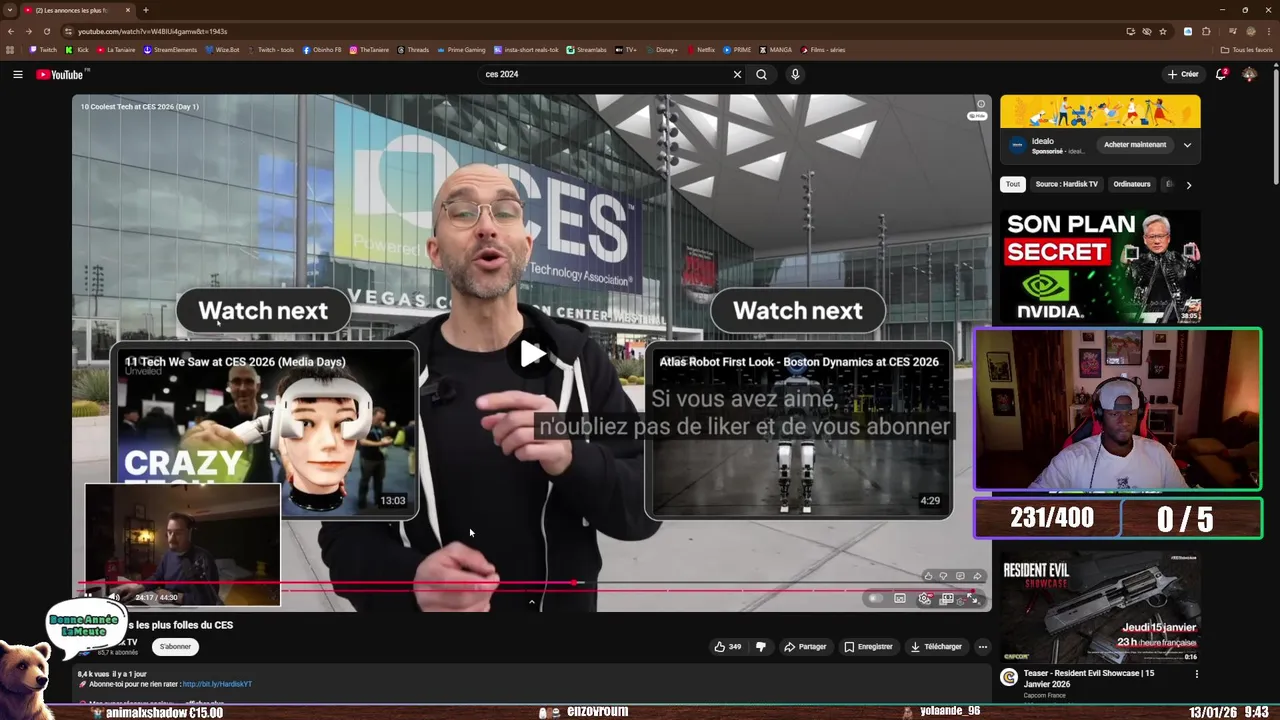1280x720 pixels.
Task: Open a new browser tab with plus
Action: tap(146, 10)
